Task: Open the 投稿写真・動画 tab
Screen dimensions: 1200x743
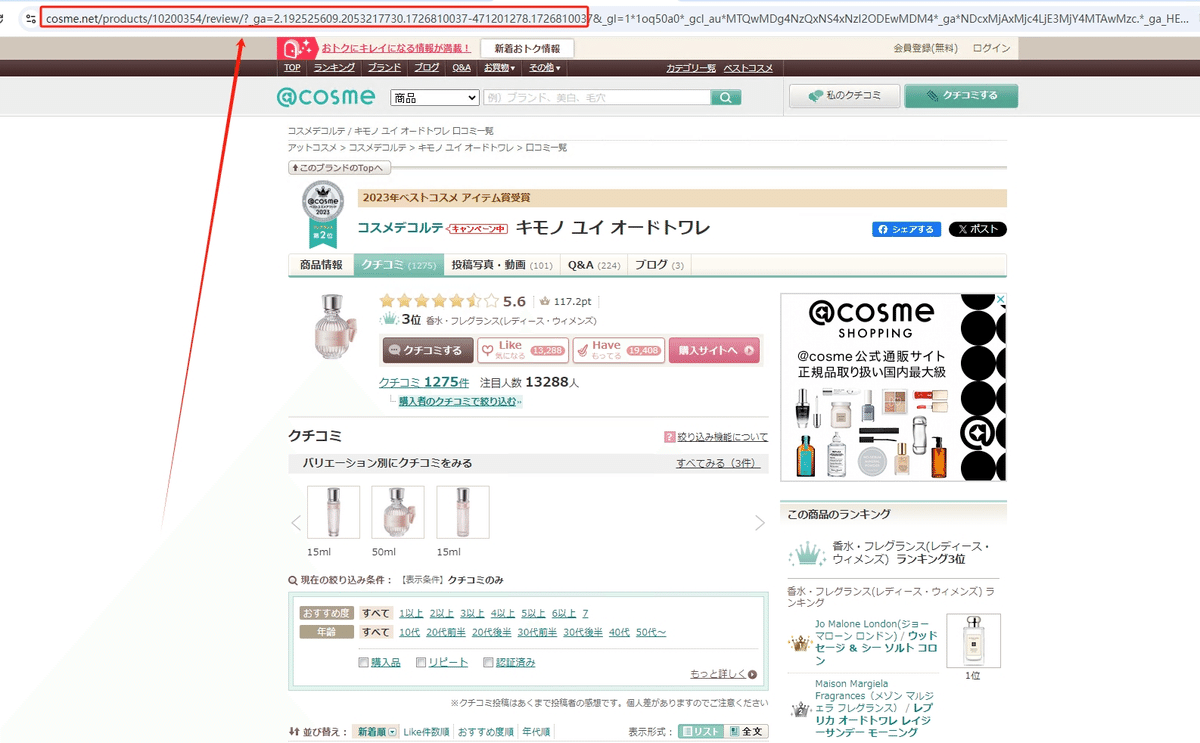Action: coord(502,265)
